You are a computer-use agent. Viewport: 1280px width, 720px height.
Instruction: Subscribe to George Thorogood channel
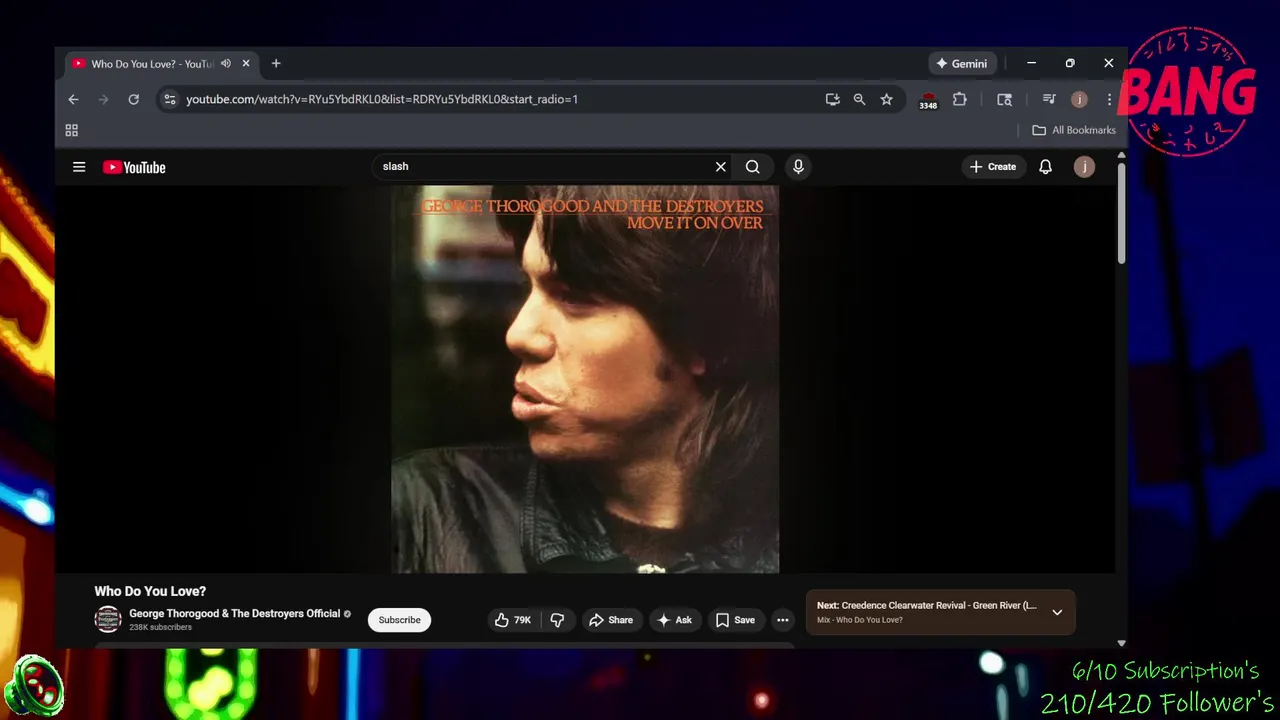point(399,620)
